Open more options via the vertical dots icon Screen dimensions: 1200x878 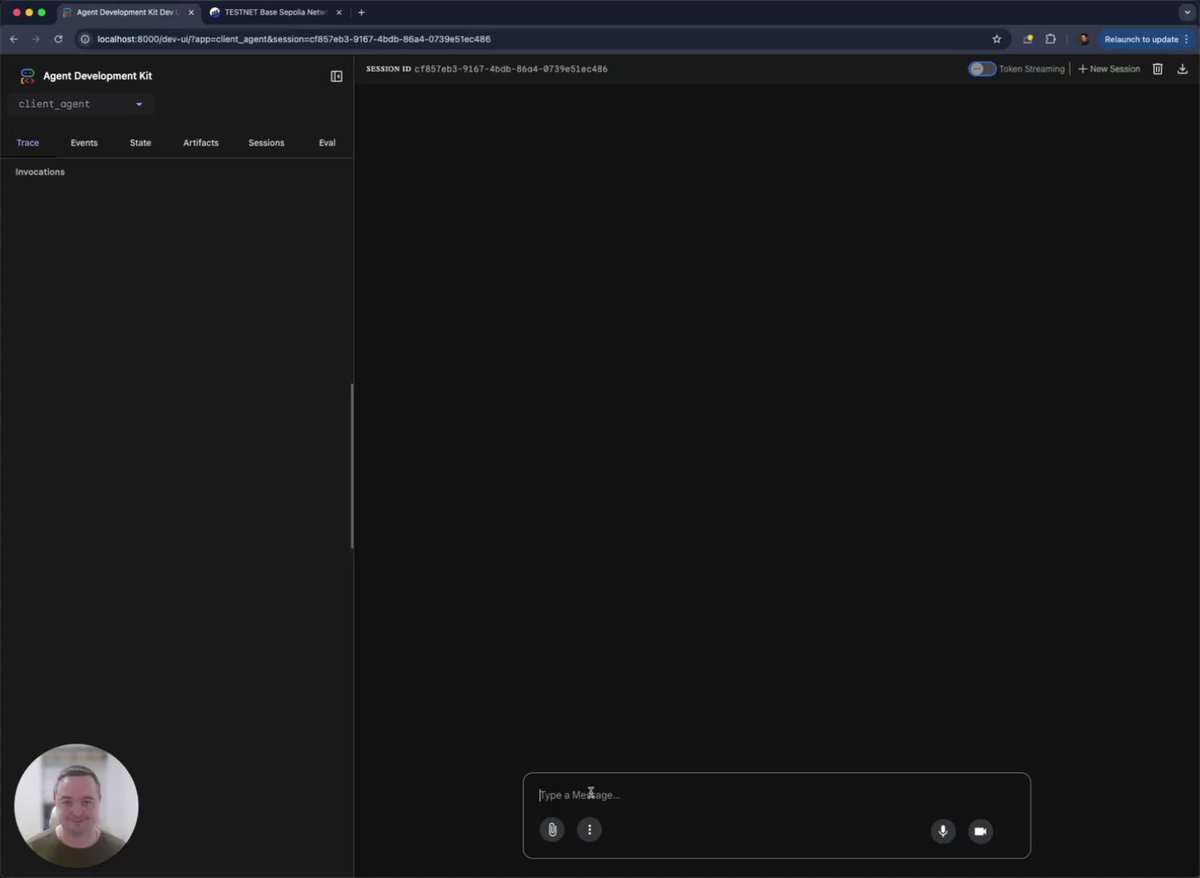click(589, 829)
